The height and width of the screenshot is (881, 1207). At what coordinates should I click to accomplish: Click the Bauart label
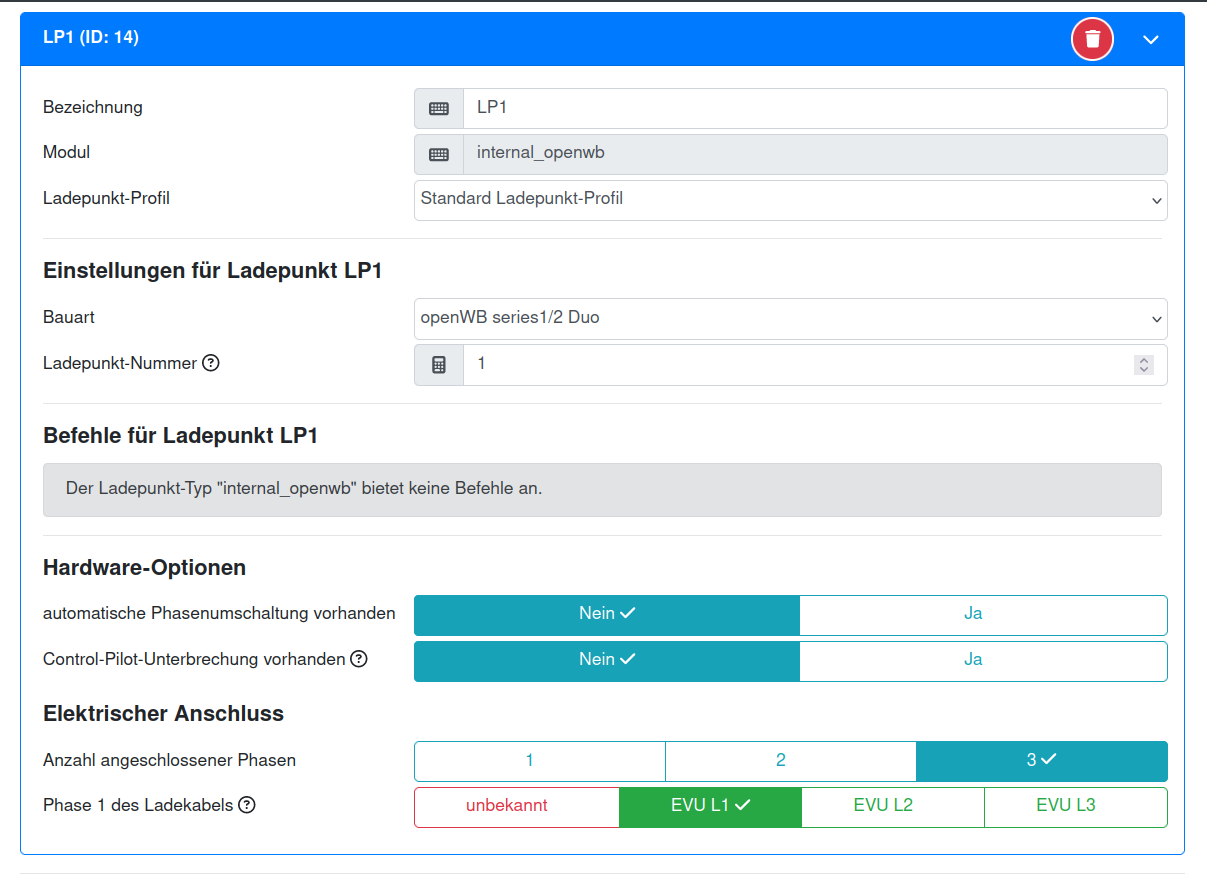pos(69,317)
